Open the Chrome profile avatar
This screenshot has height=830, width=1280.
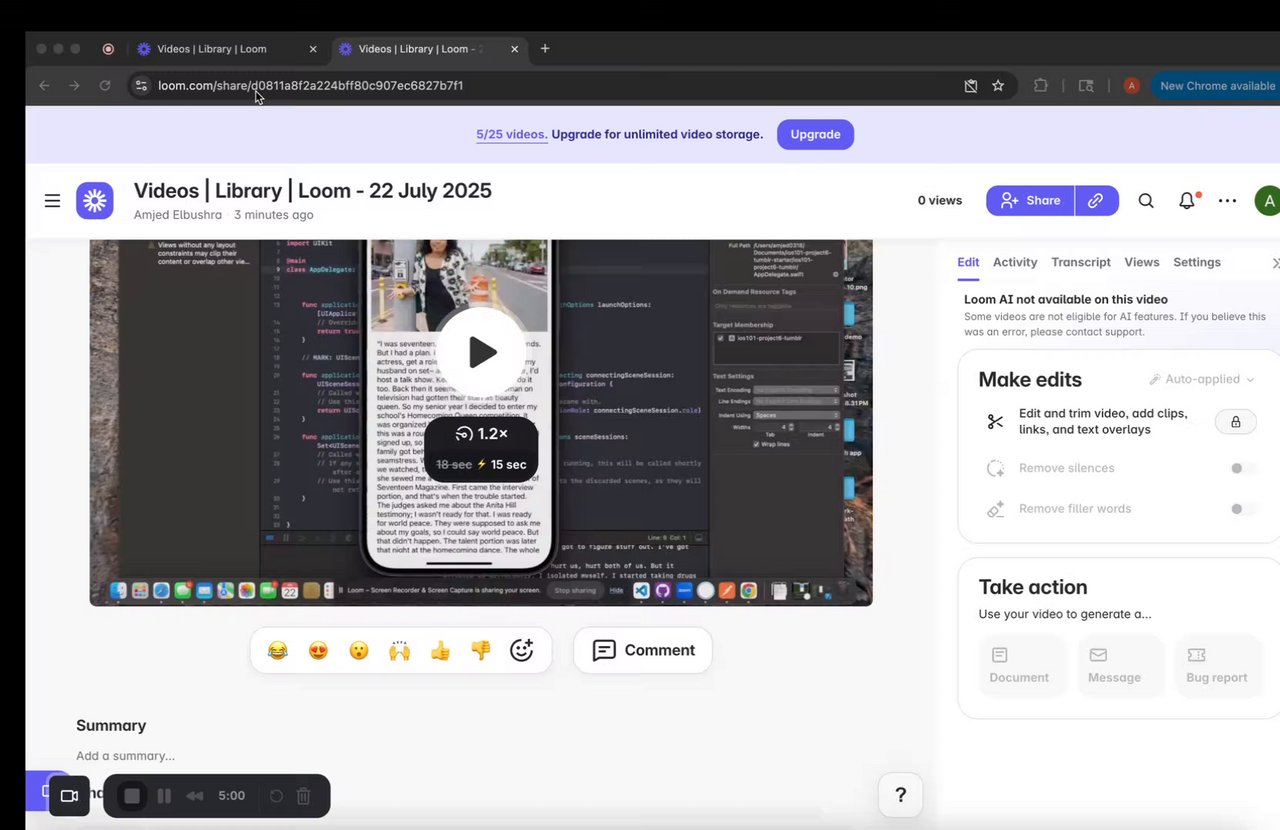1131,86
